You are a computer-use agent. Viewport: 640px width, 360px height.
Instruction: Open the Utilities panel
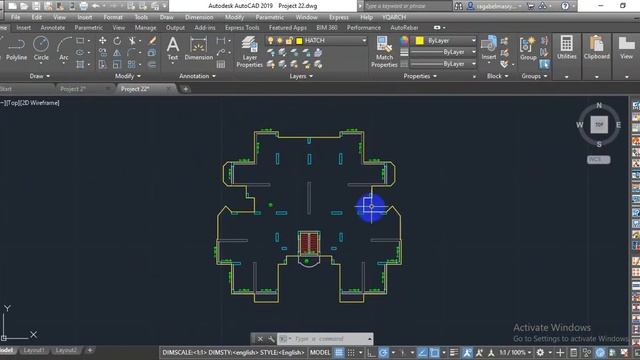coord(567,48)
